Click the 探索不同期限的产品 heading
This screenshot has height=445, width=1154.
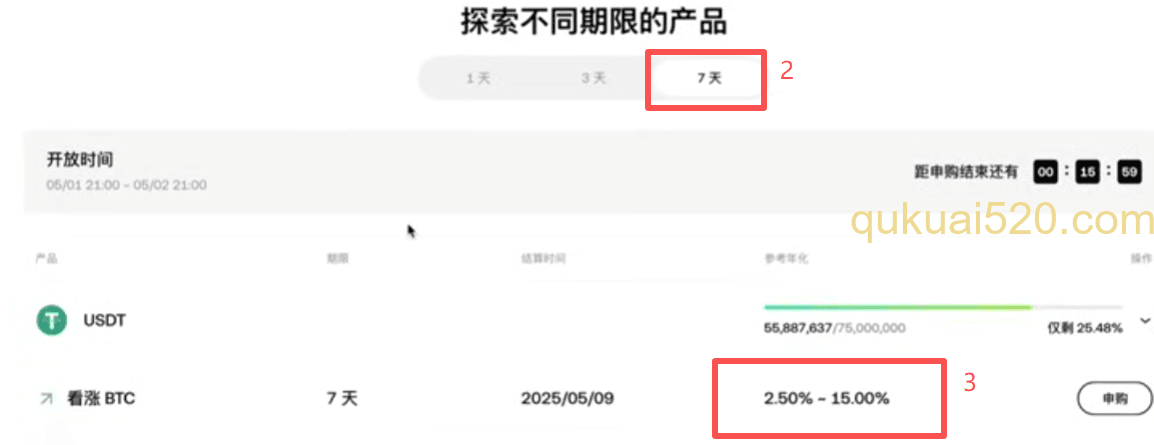[594, 22]
